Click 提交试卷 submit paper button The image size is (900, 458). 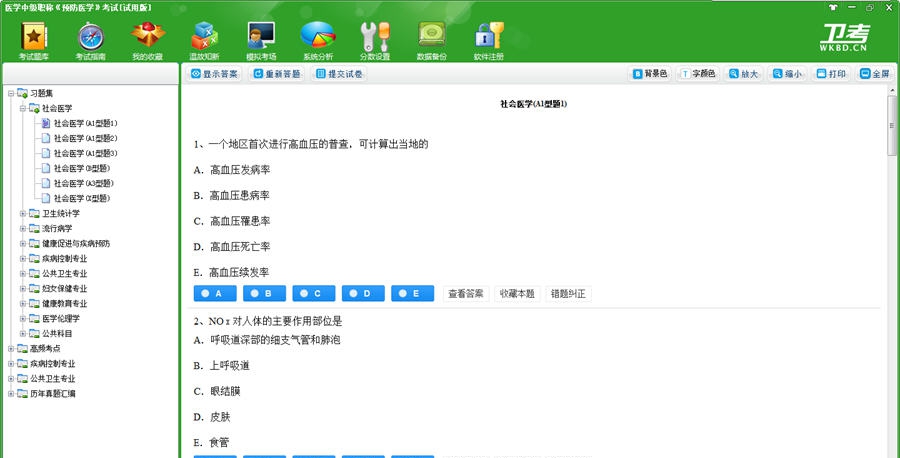[x=339, y=74]
